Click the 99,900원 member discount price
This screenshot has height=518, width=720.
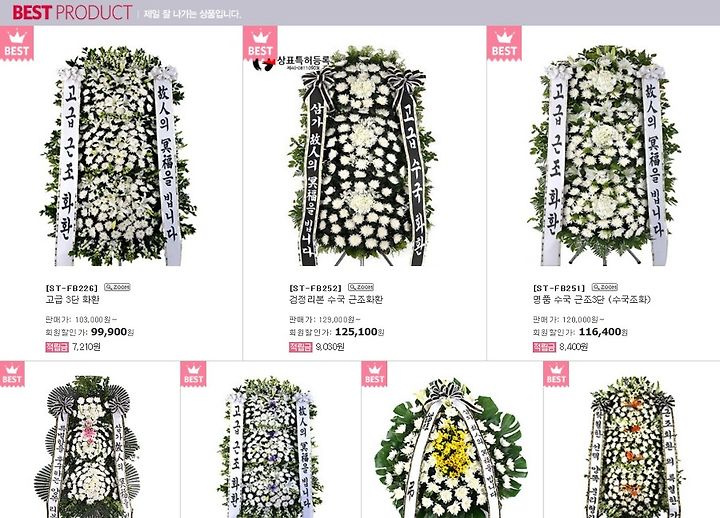[112, 332]
